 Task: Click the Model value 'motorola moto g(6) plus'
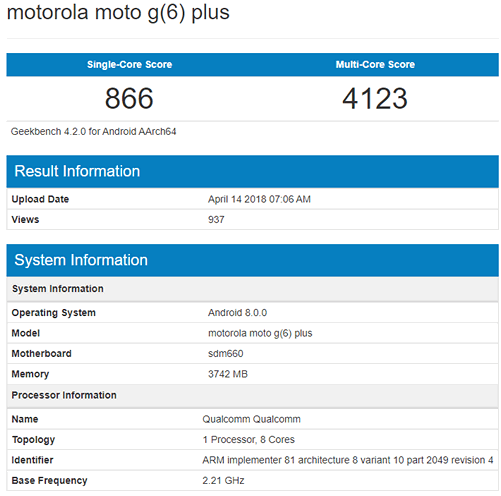point(260,333)
